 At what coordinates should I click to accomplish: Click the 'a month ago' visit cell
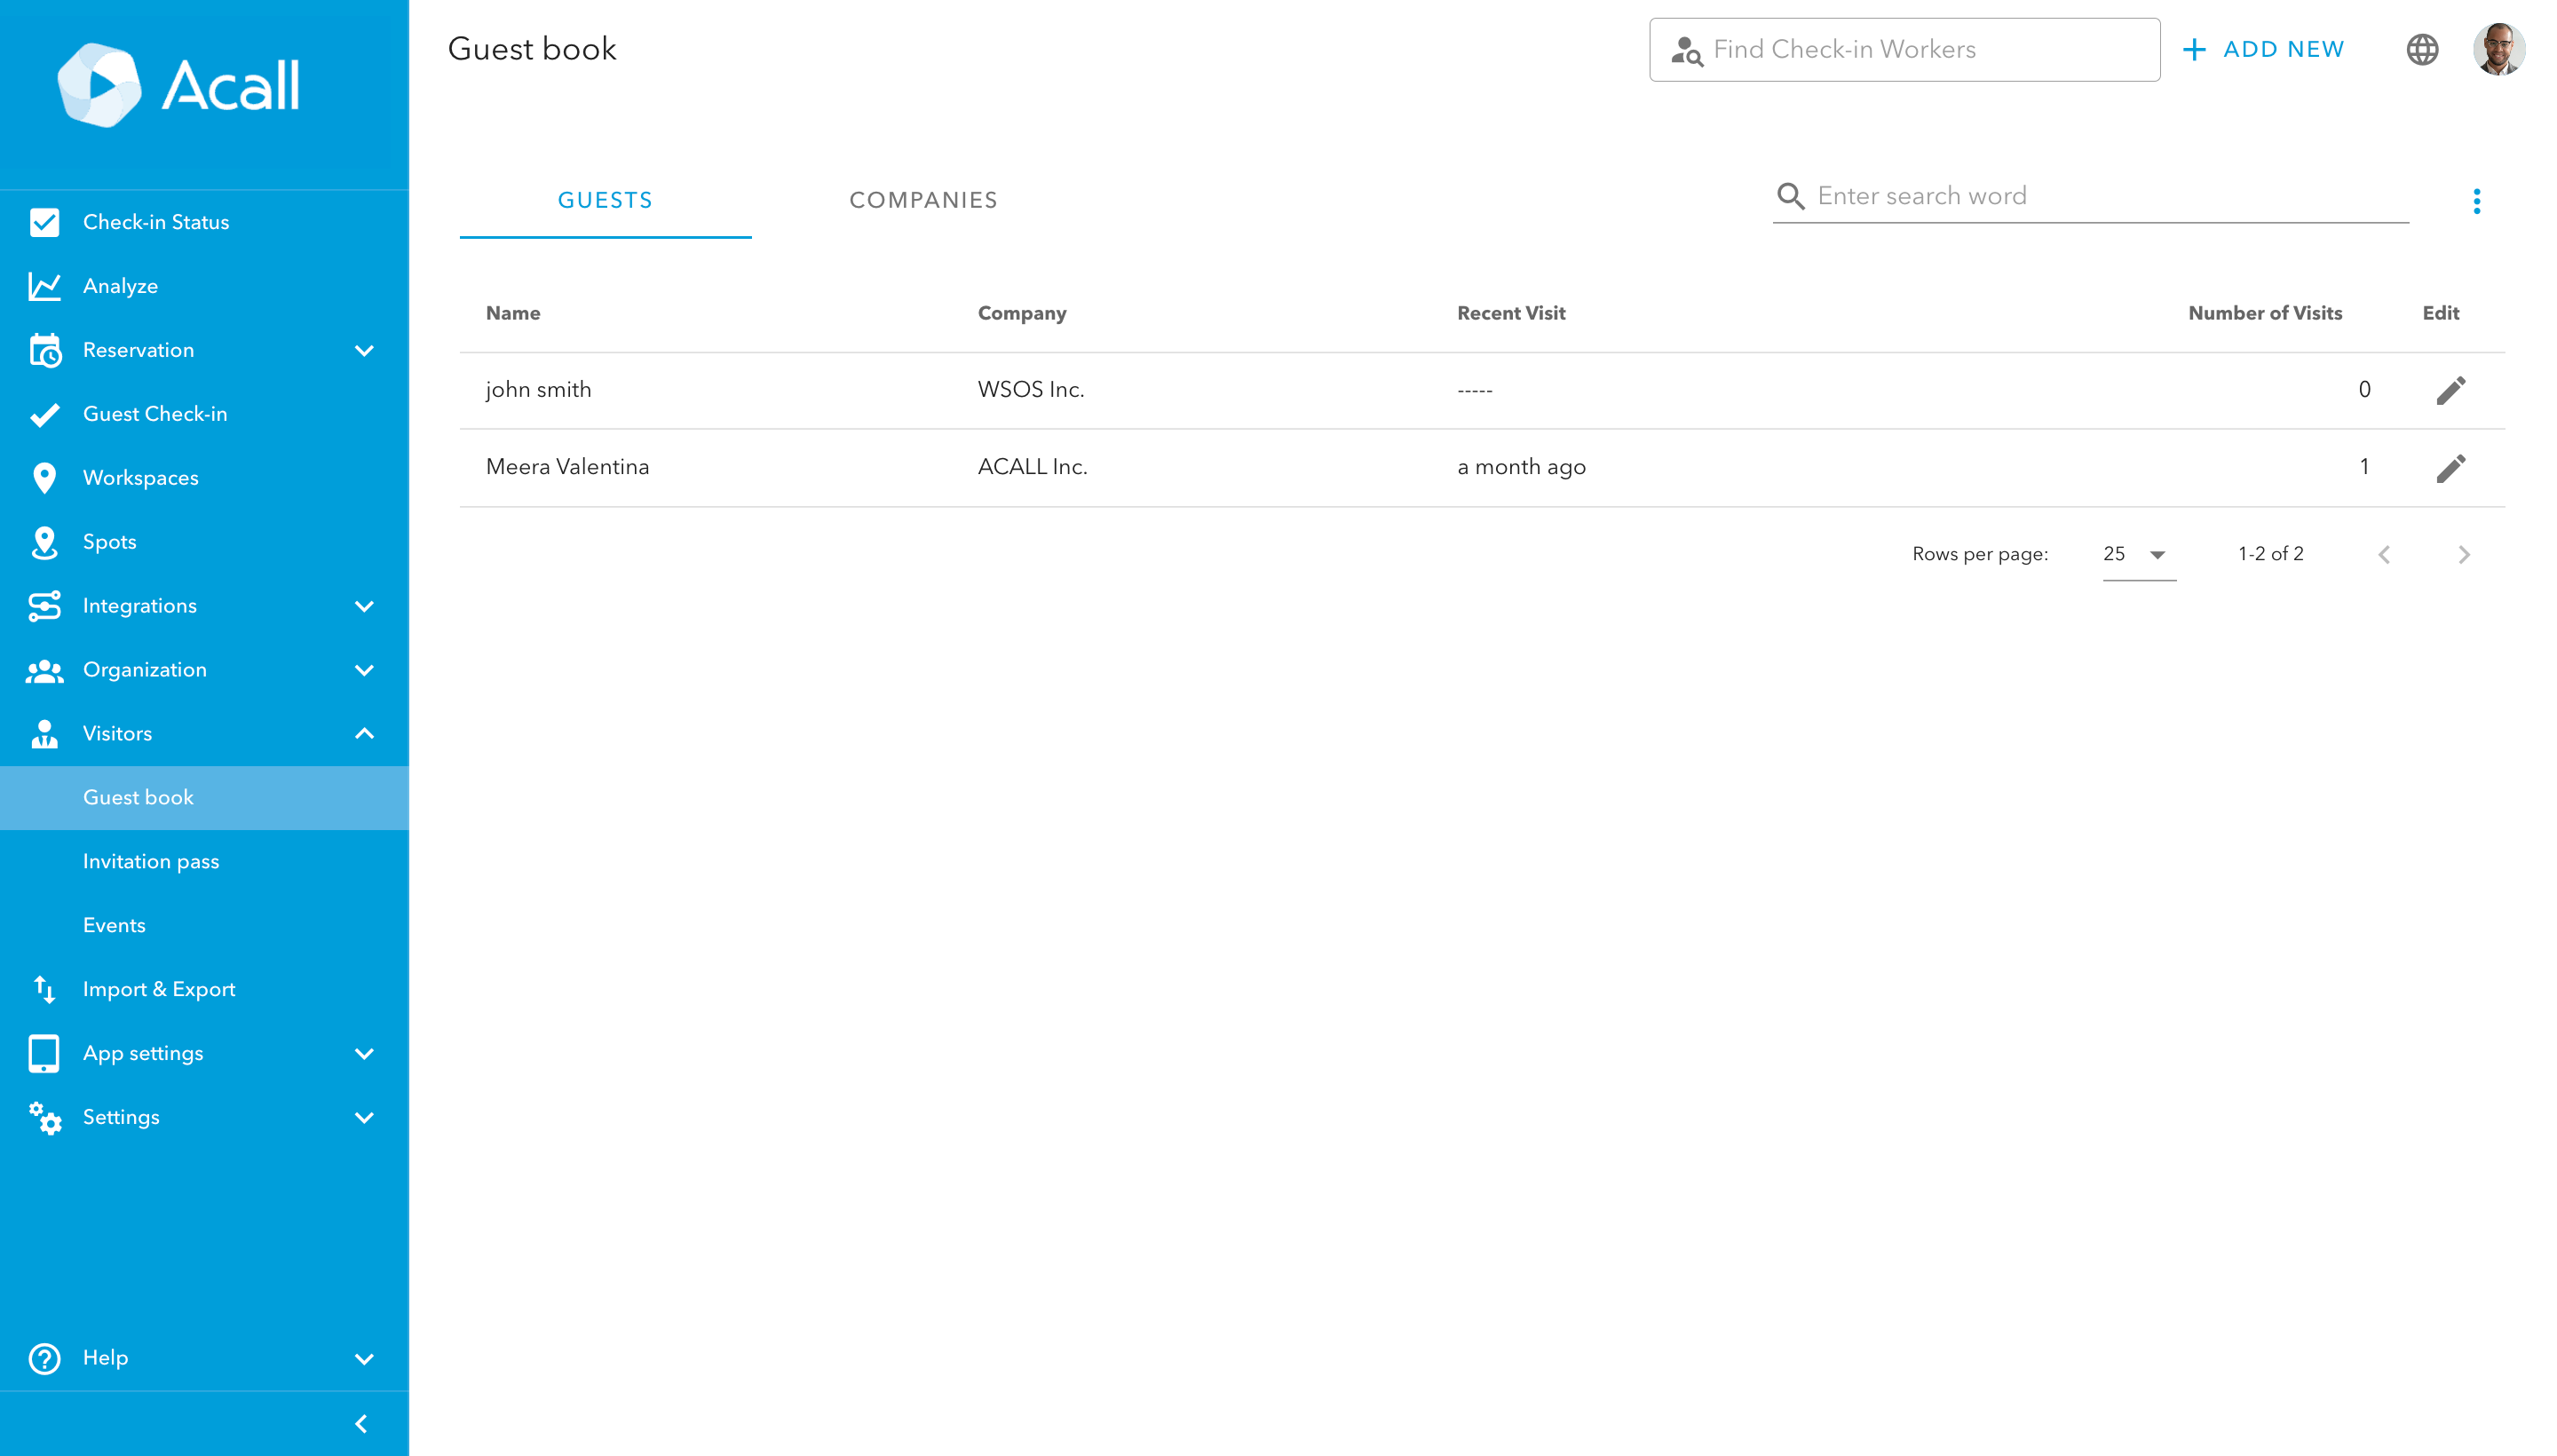click(x=1521, y=467)
